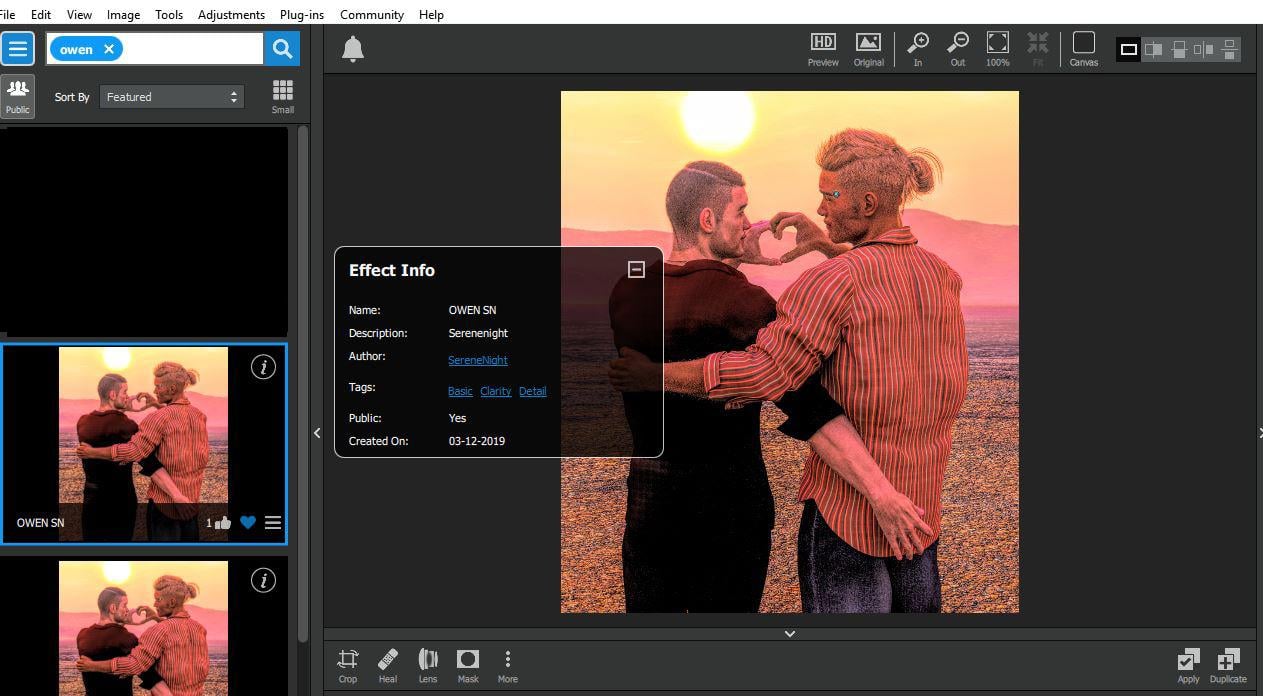The image size is (1263, 696).
Task: Set zoom to 100%
Action: (998, 49)
